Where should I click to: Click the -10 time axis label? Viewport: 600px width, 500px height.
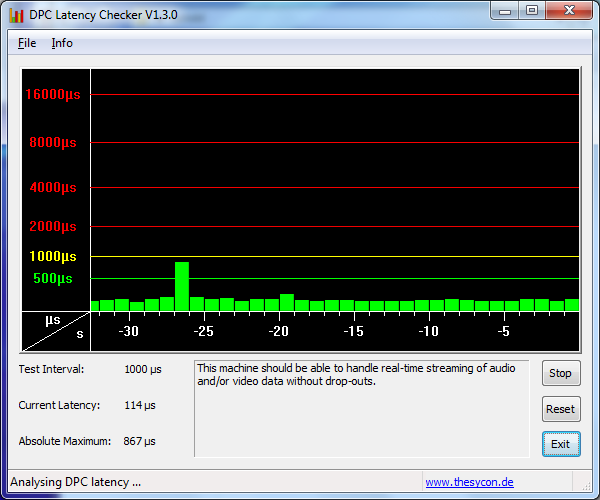(x=429, y=331)
